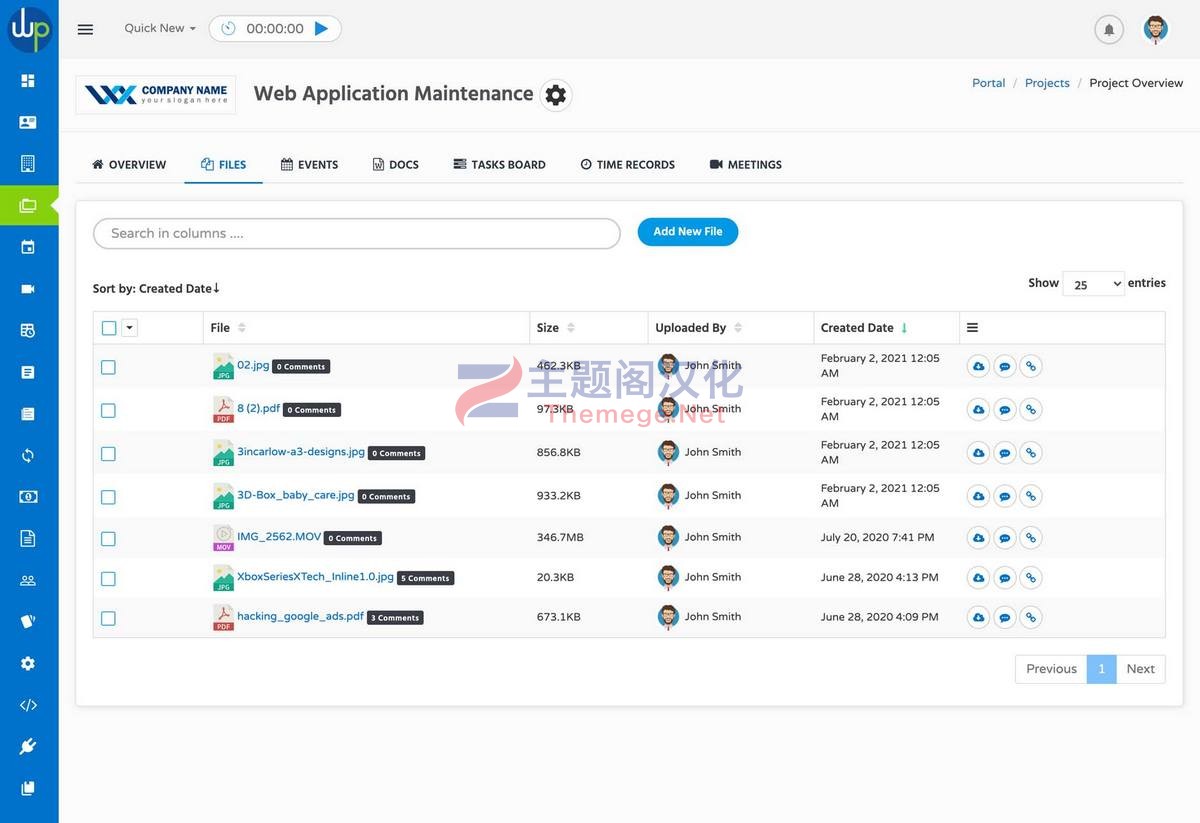
Task: Check the 3D-Box_baby_care.jpg row checkbox
Action: coord(108,497)
